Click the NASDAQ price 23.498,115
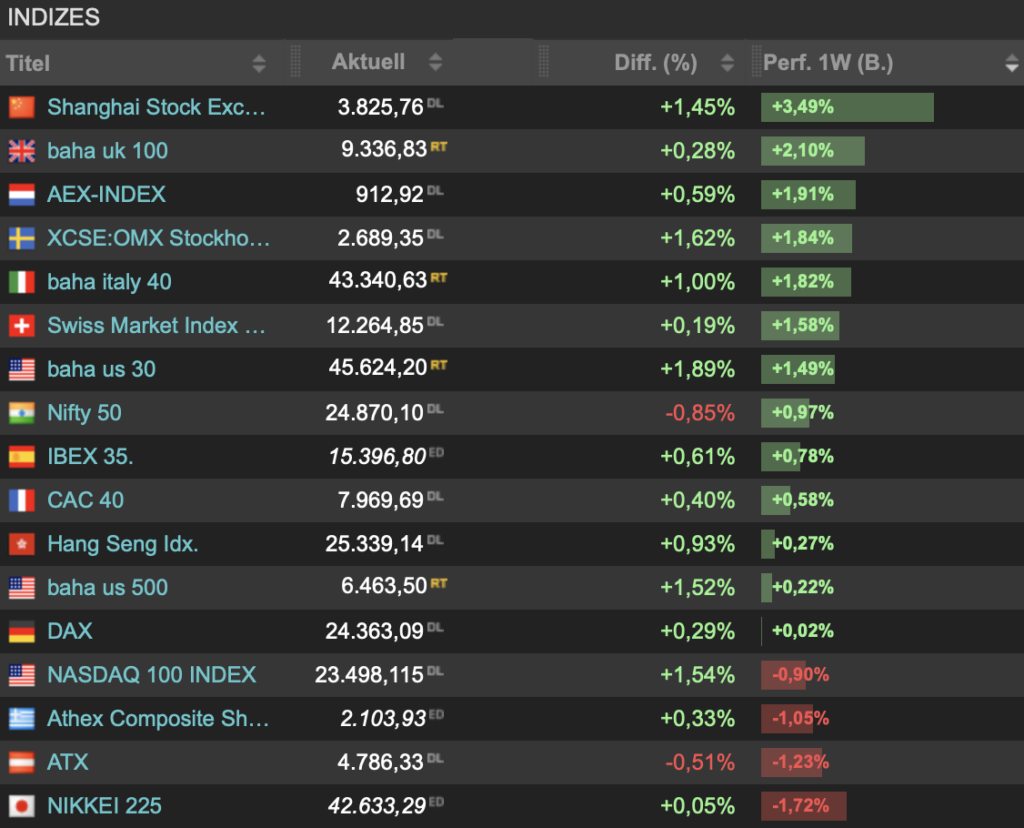This screenshot has width=1024, height=828. [370, 675]
